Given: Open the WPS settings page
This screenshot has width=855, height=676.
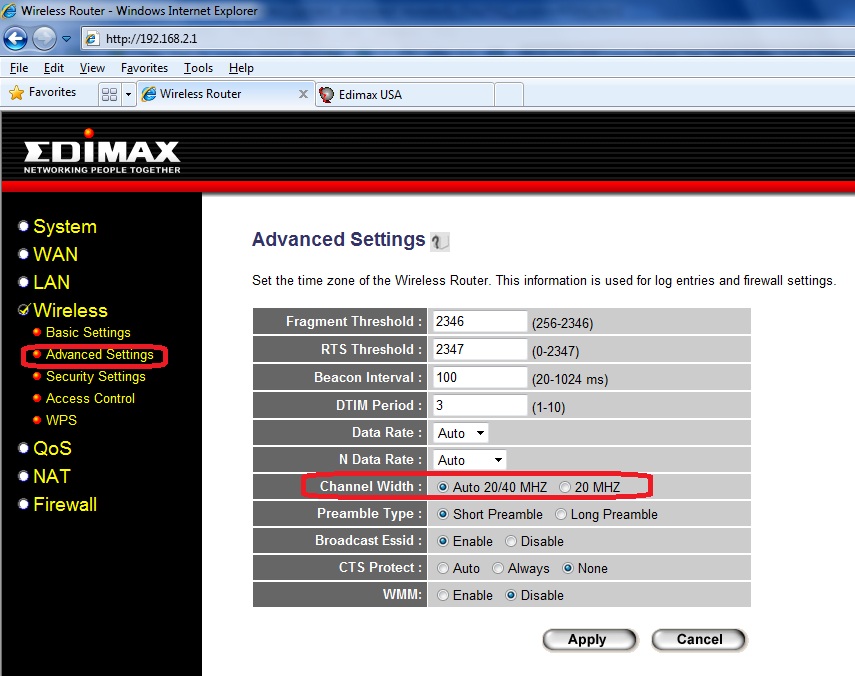Looking at the screenshot, I should (61, 420).
